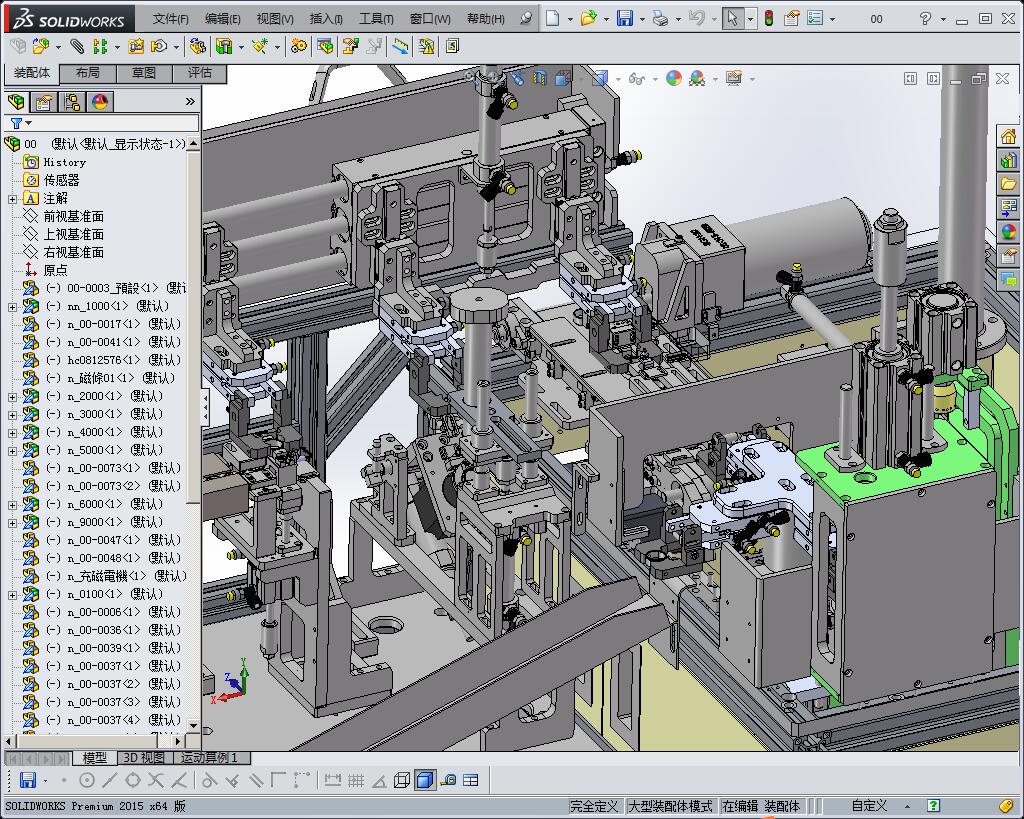Switch to the 布局 tab
The width and height of the screenshot is (1024, 819).
pyautogui.click(x=88, y=72)
